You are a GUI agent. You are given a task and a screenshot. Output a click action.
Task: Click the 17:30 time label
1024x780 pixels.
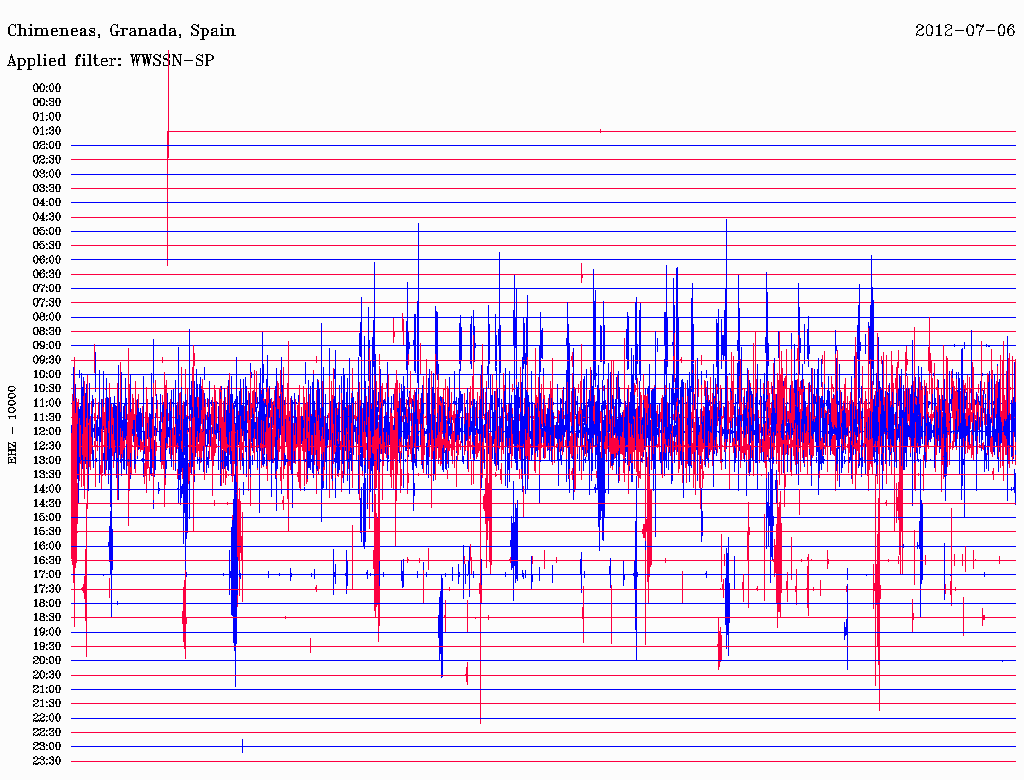47,589
